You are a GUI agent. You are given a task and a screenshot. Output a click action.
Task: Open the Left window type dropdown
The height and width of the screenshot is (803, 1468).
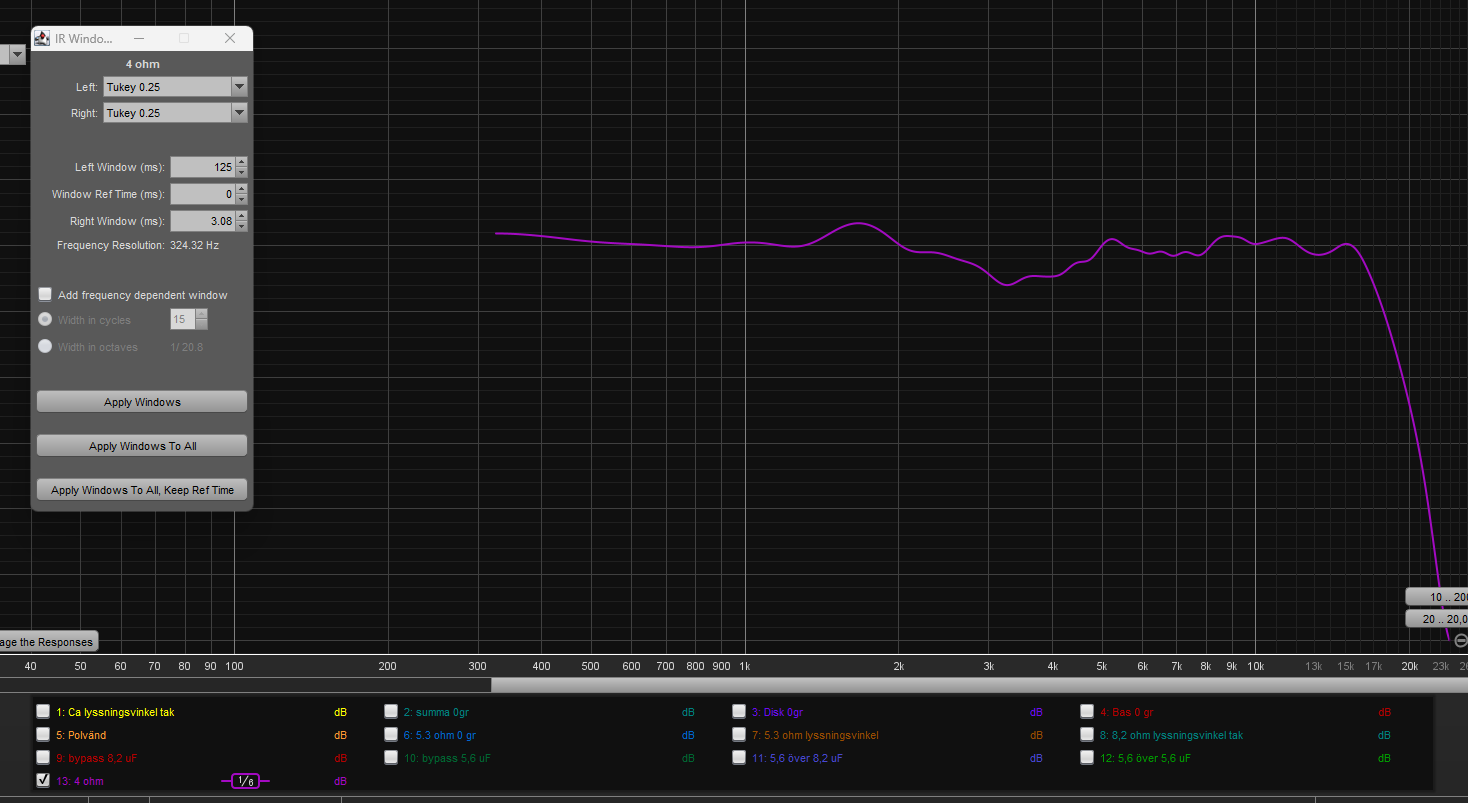(x=239, y=87)
